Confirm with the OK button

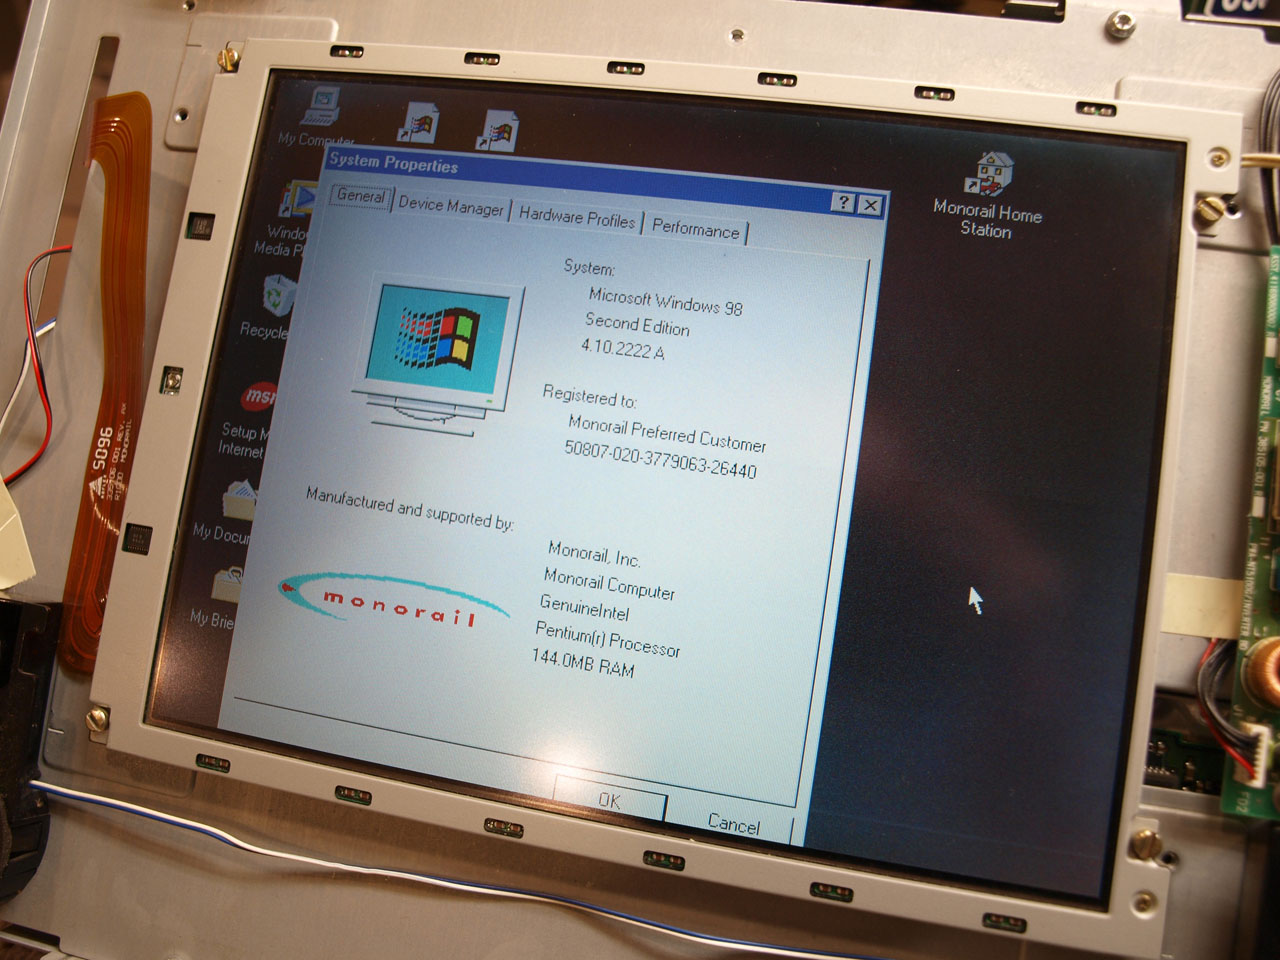tap(610, 800)
